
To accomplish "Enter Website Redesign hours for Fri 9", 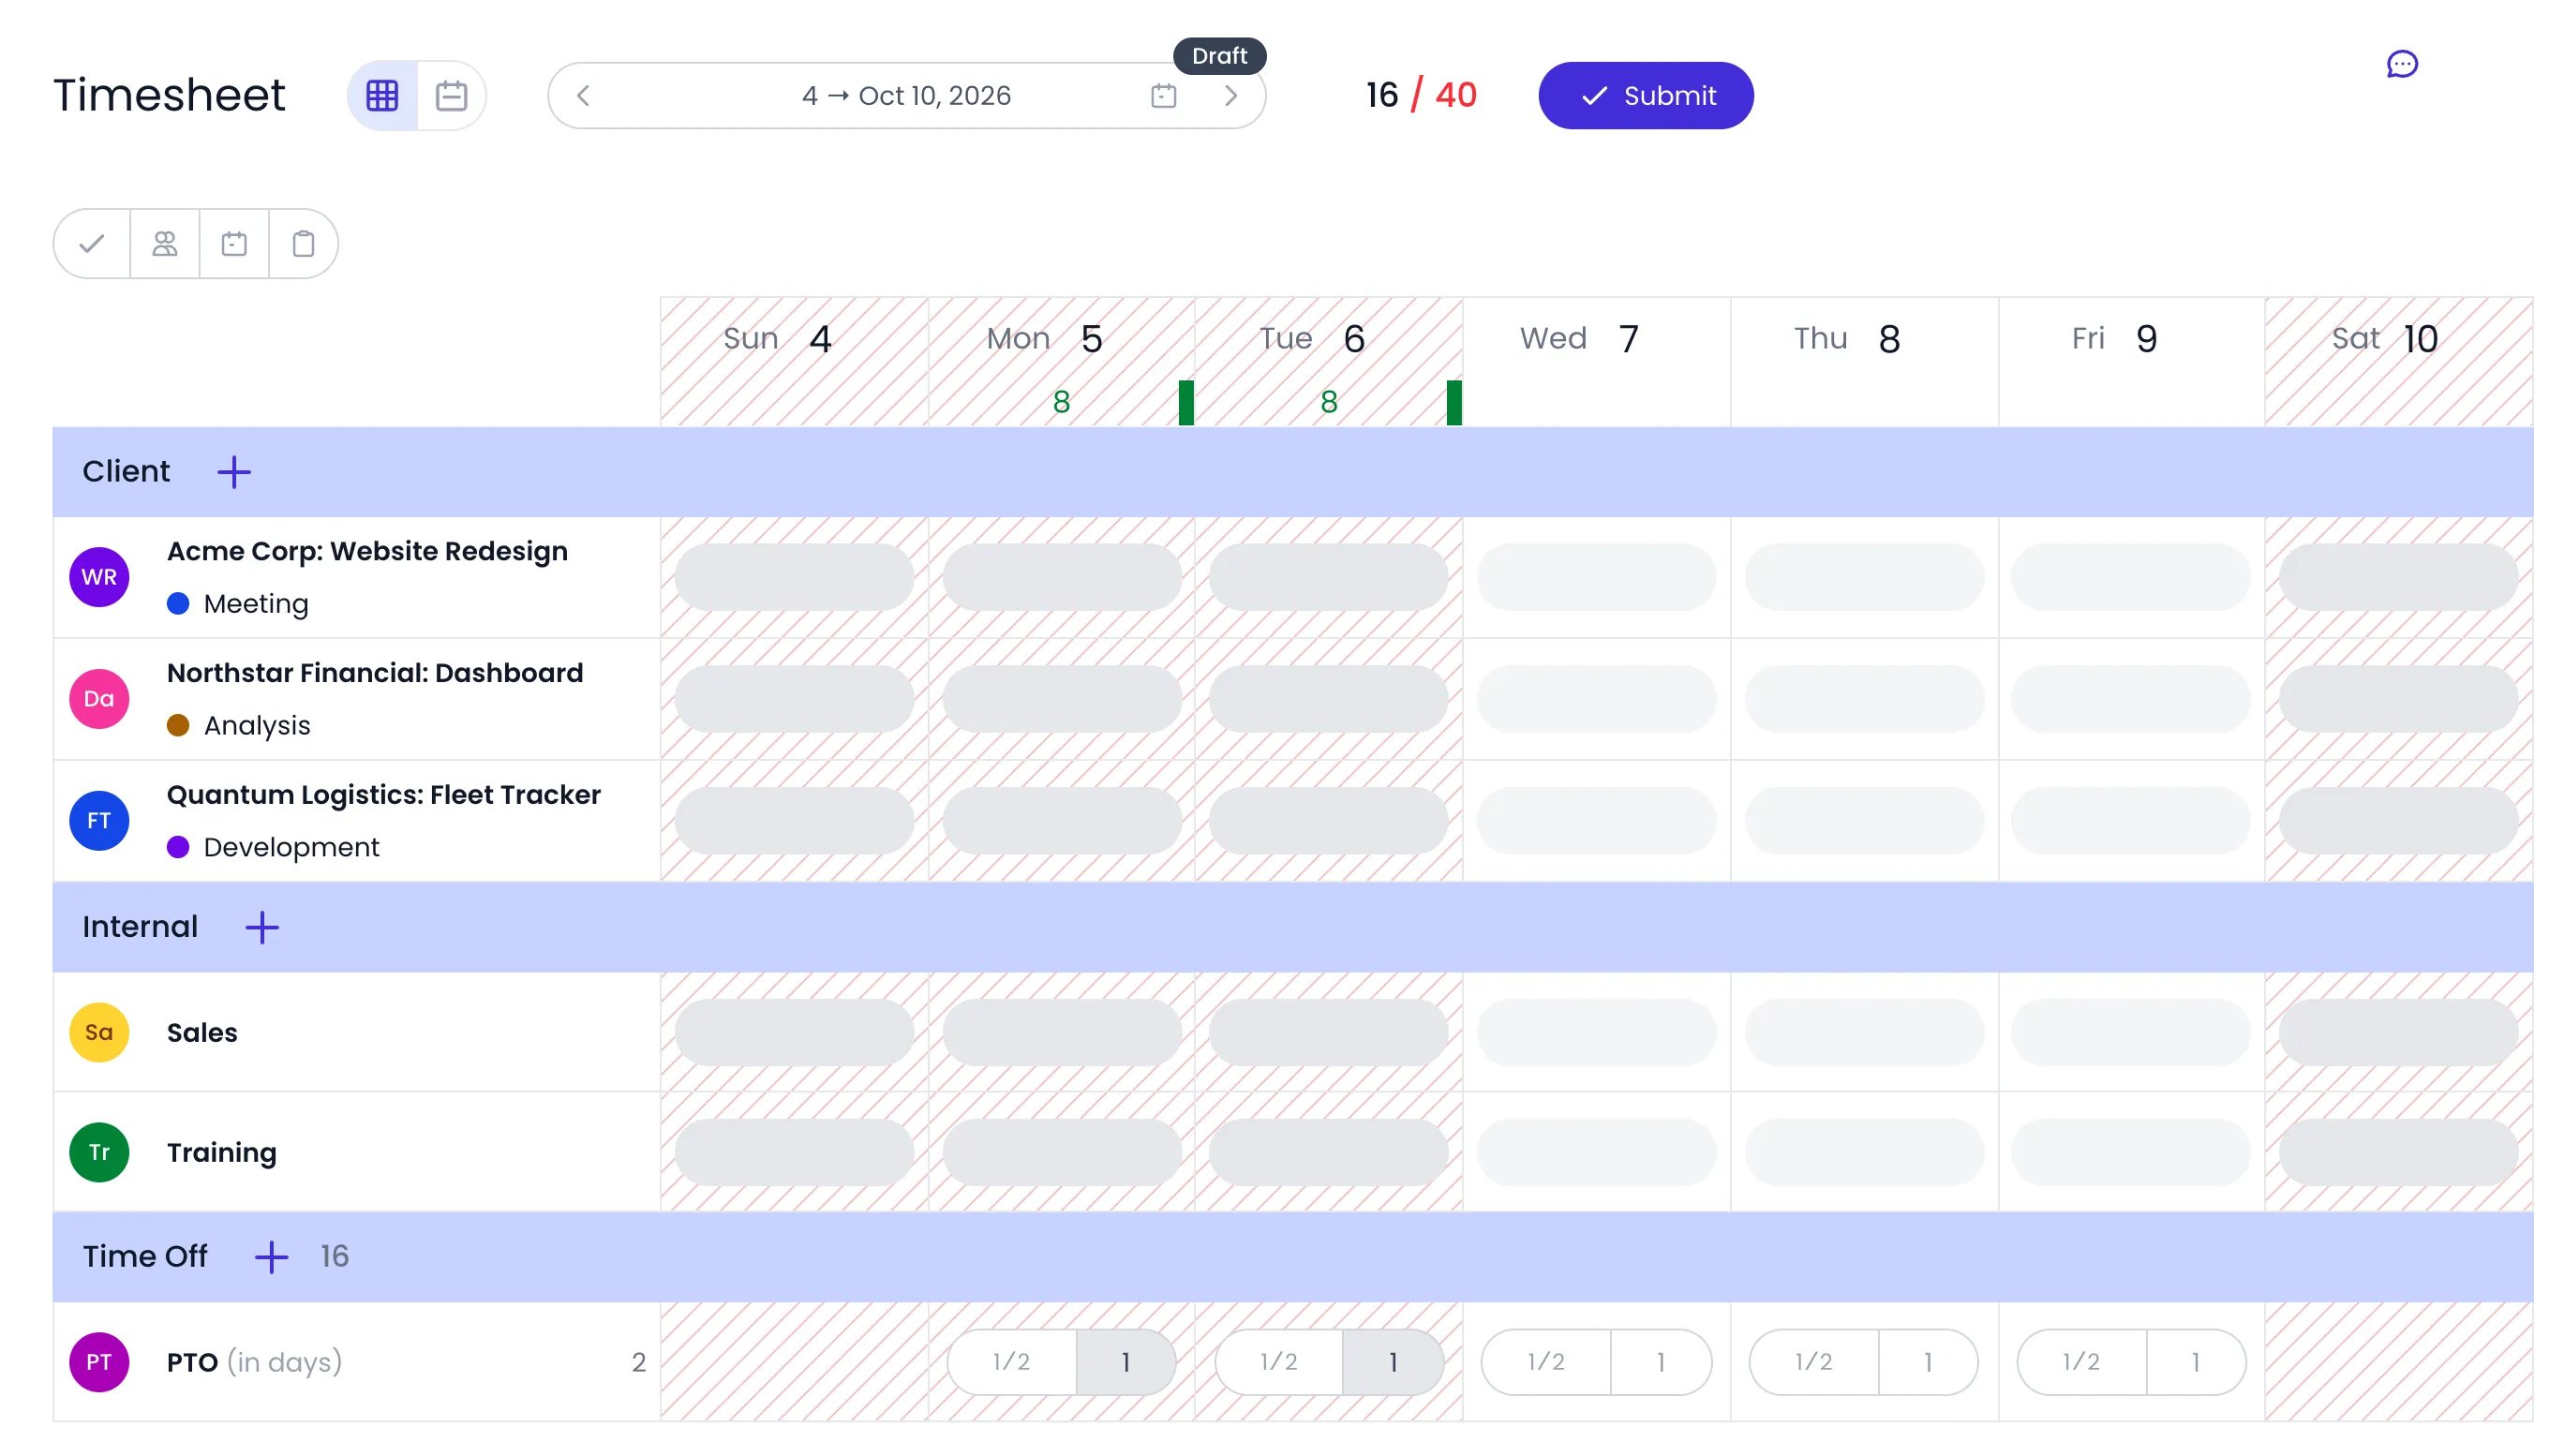I will (2131, 577).
